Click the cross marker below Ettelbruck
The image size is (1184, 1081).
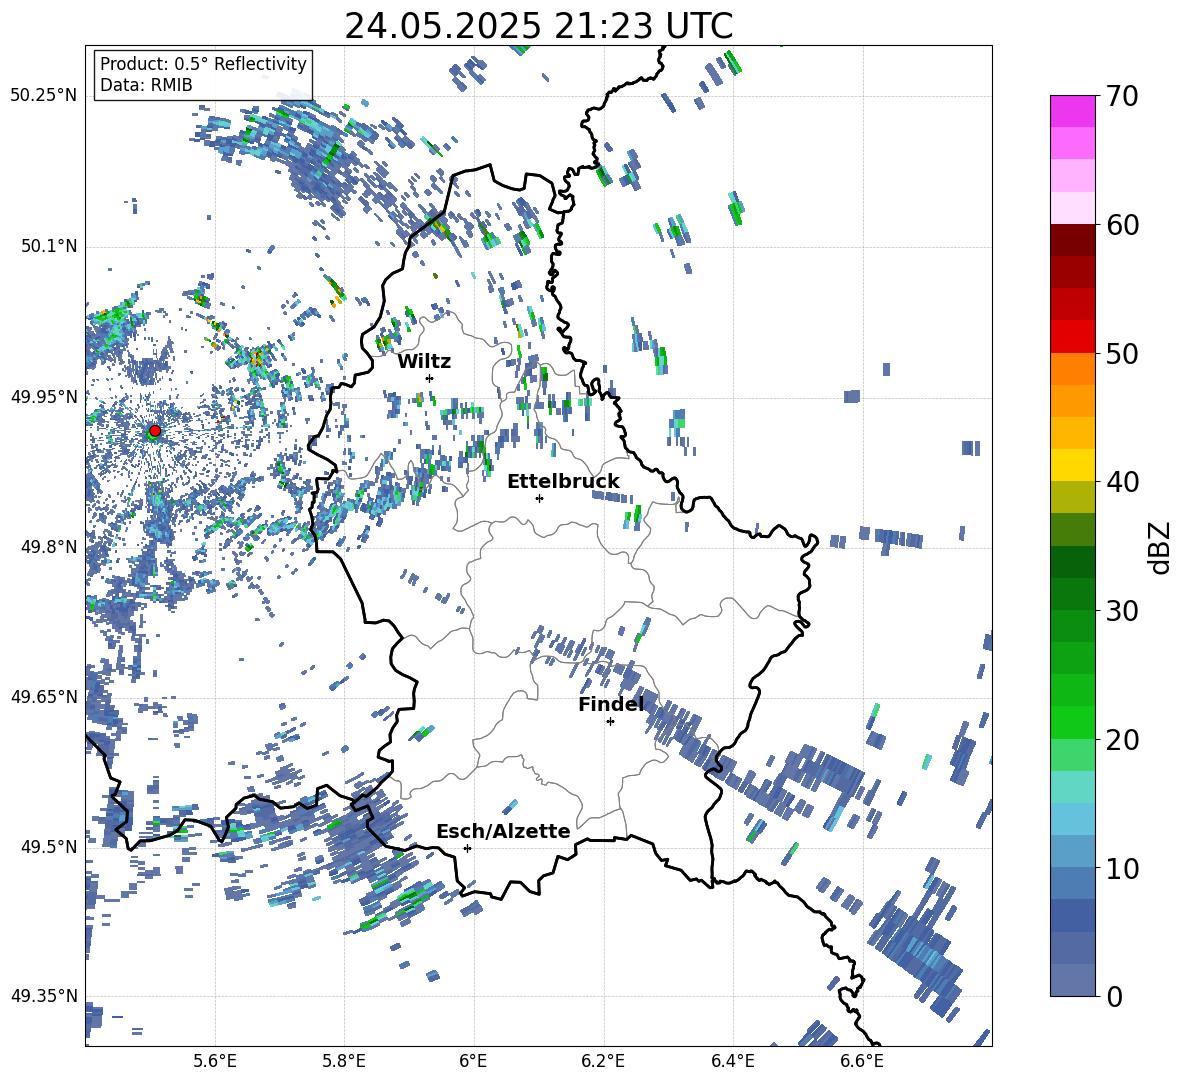pos(539,498)
